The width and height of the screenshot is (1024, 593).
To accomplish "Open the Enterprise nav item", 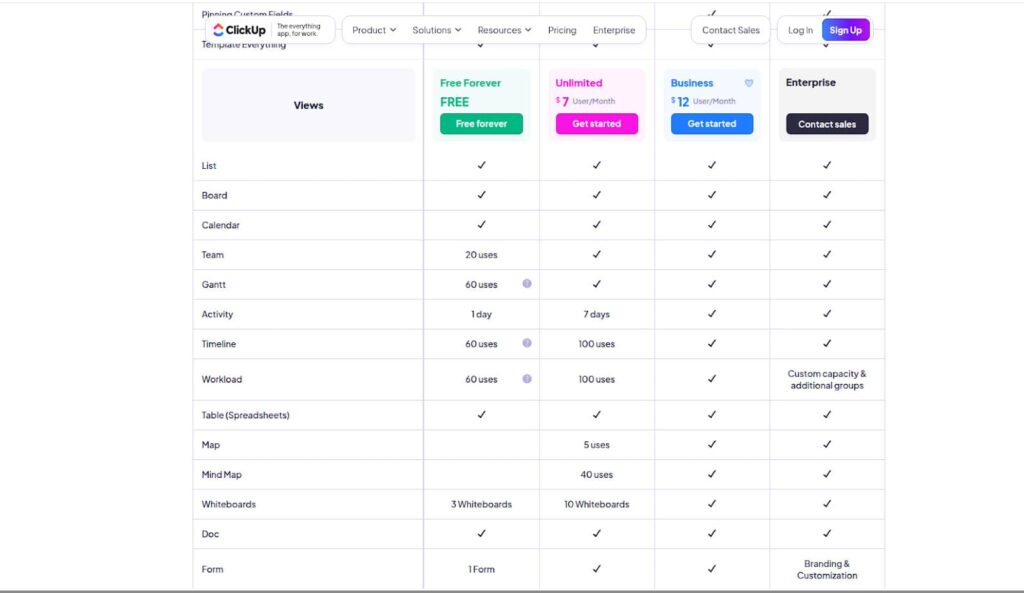I will [614, 30].
